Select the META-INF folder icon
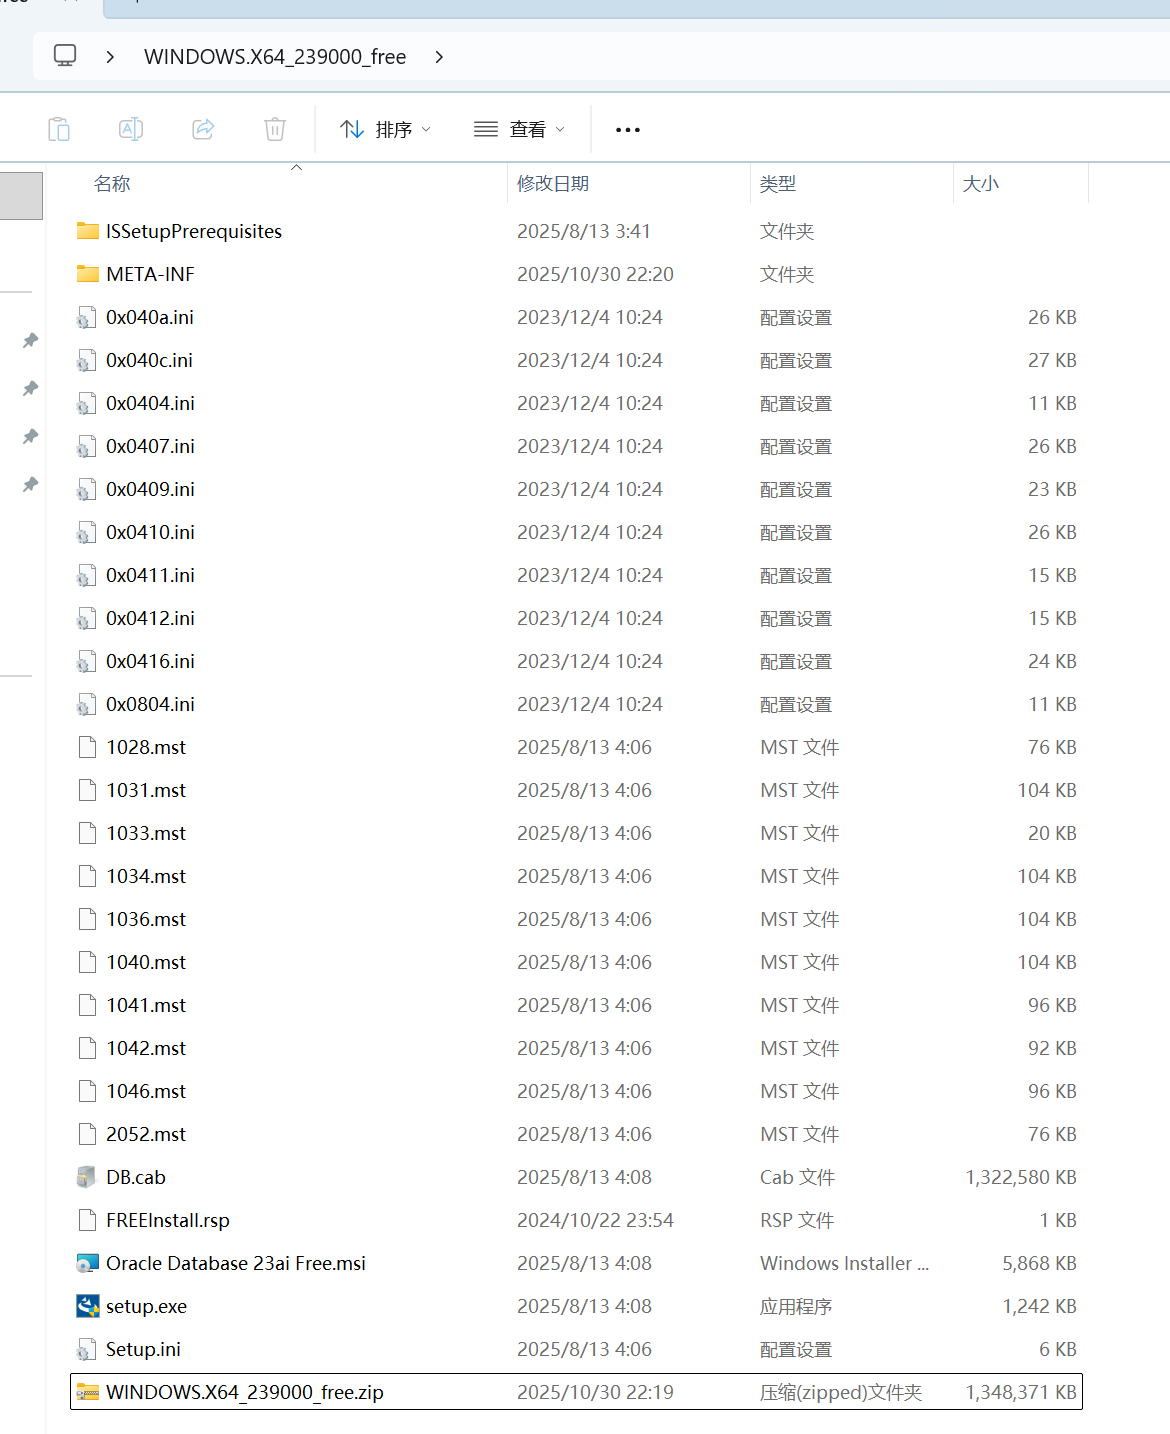The image size is (1170, 1434). [88, 274]
